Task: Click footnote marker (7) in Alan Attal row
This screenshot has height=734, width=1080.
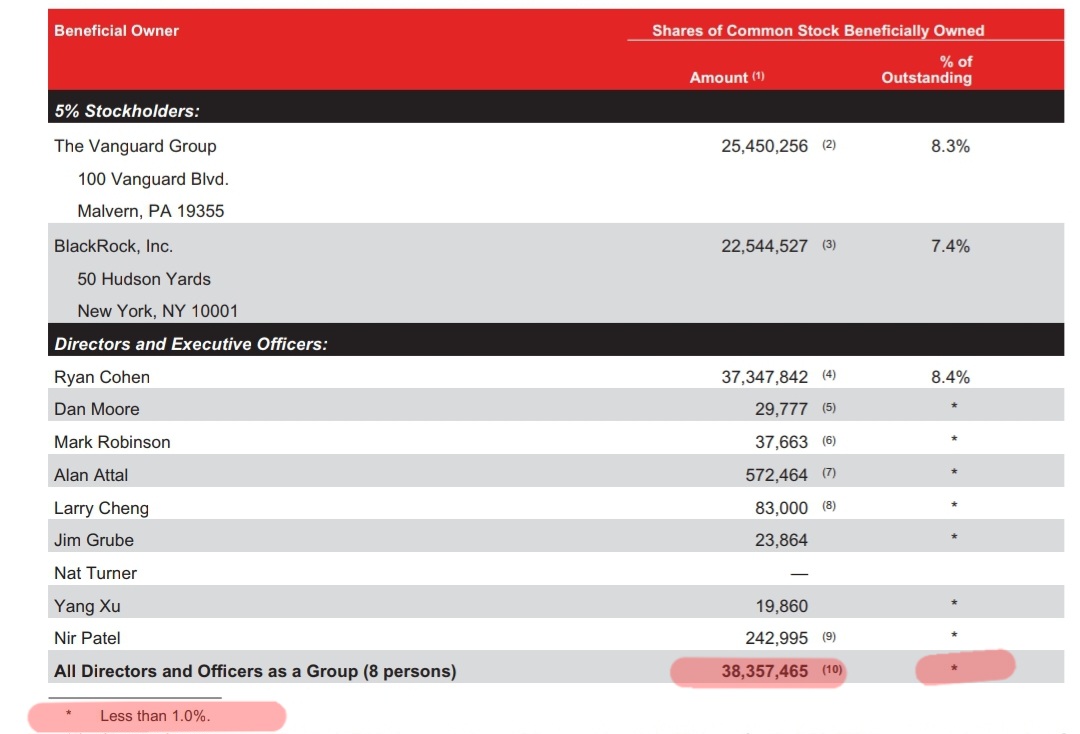Action: [829, 473]
